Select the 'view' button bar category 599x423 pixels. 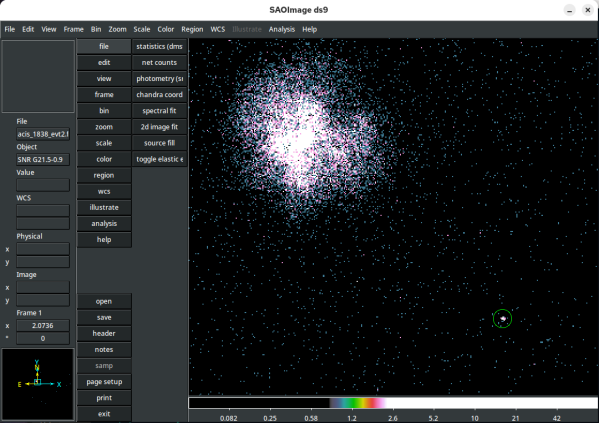click(104, 78)
